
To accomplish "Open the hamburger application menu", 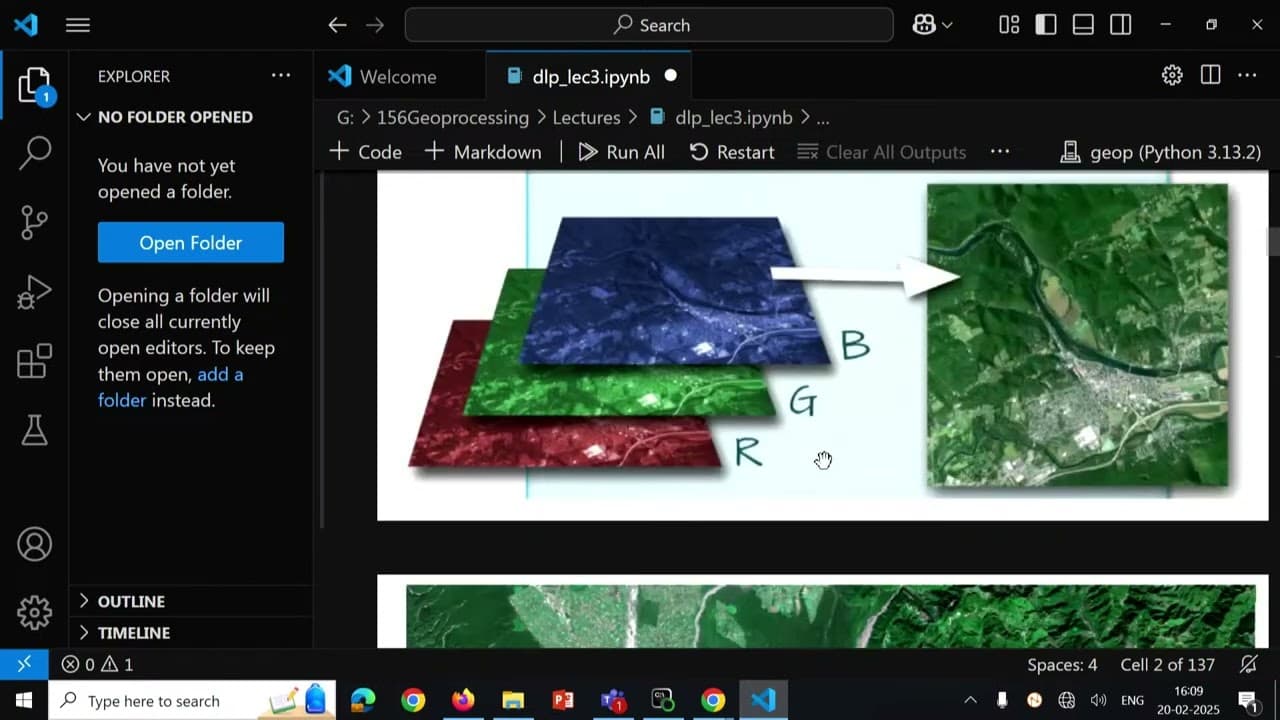I will [78, 25].
